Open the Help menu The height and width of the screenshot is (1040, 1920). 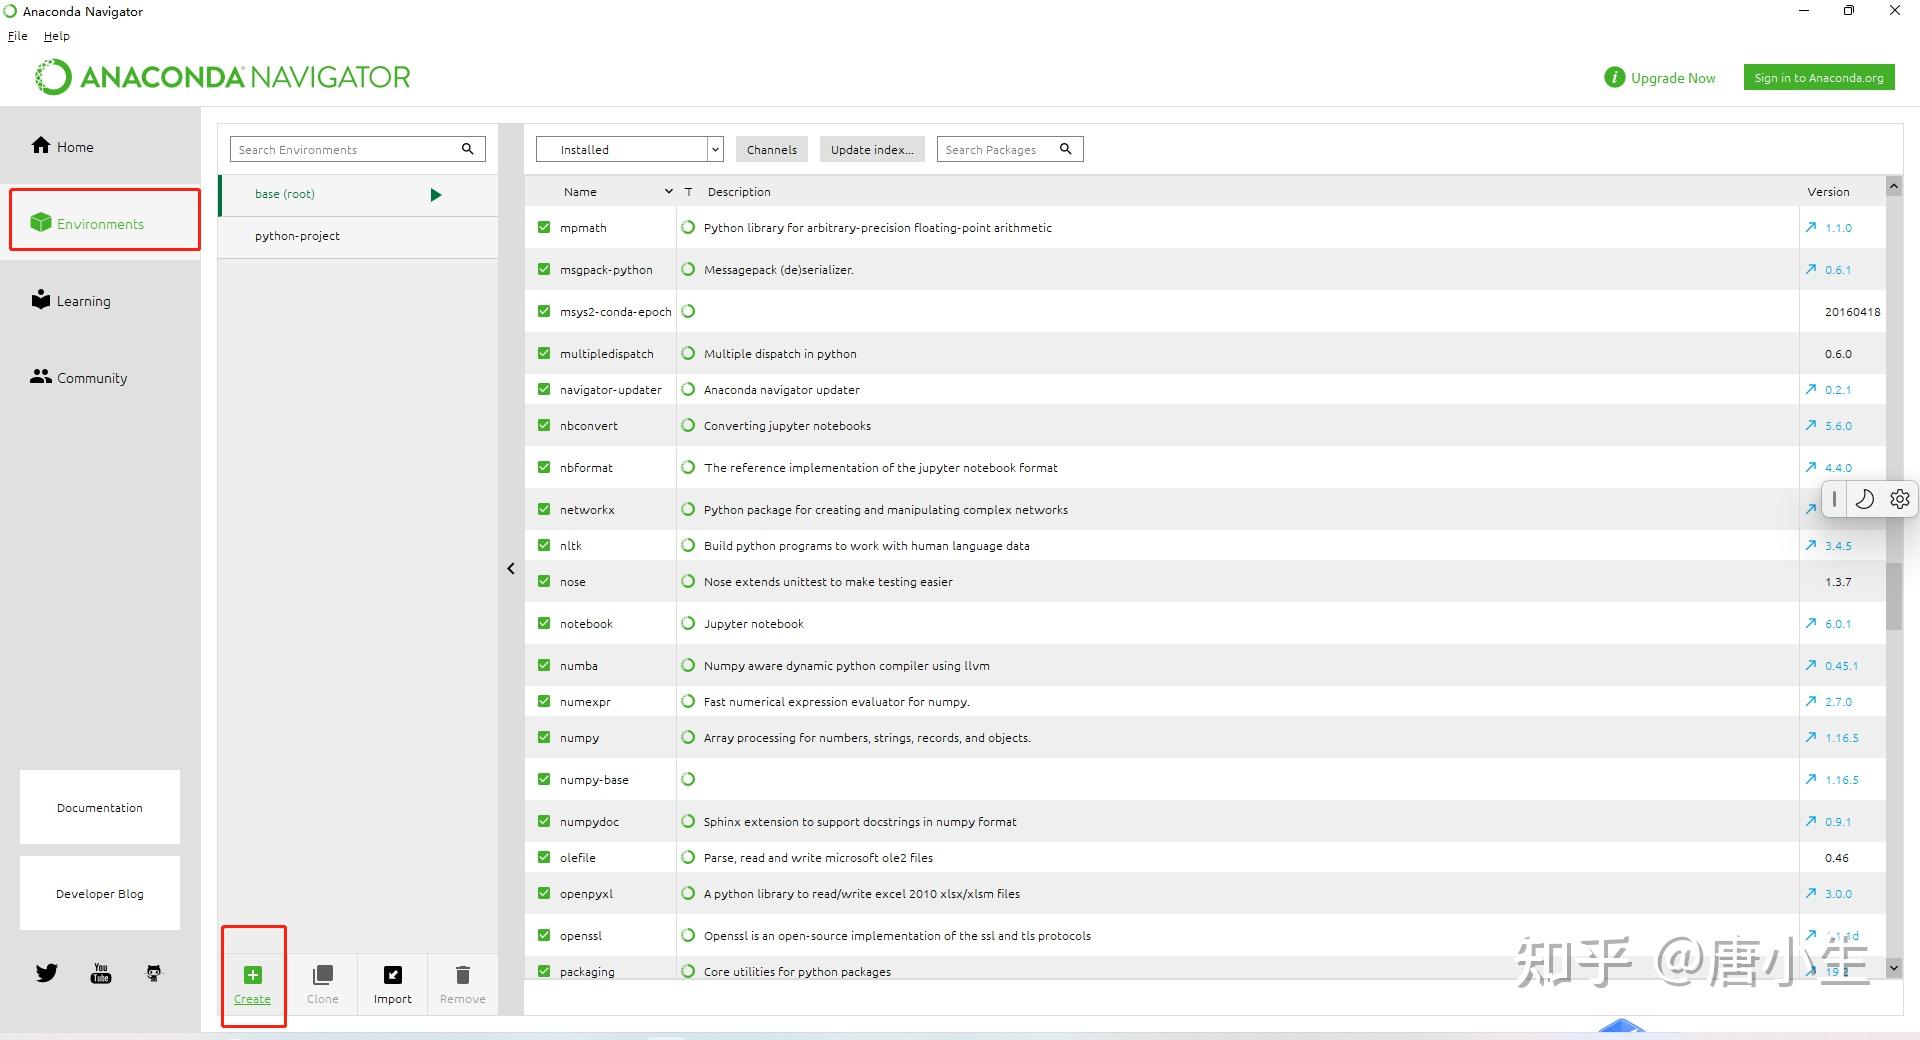point(57,36)
